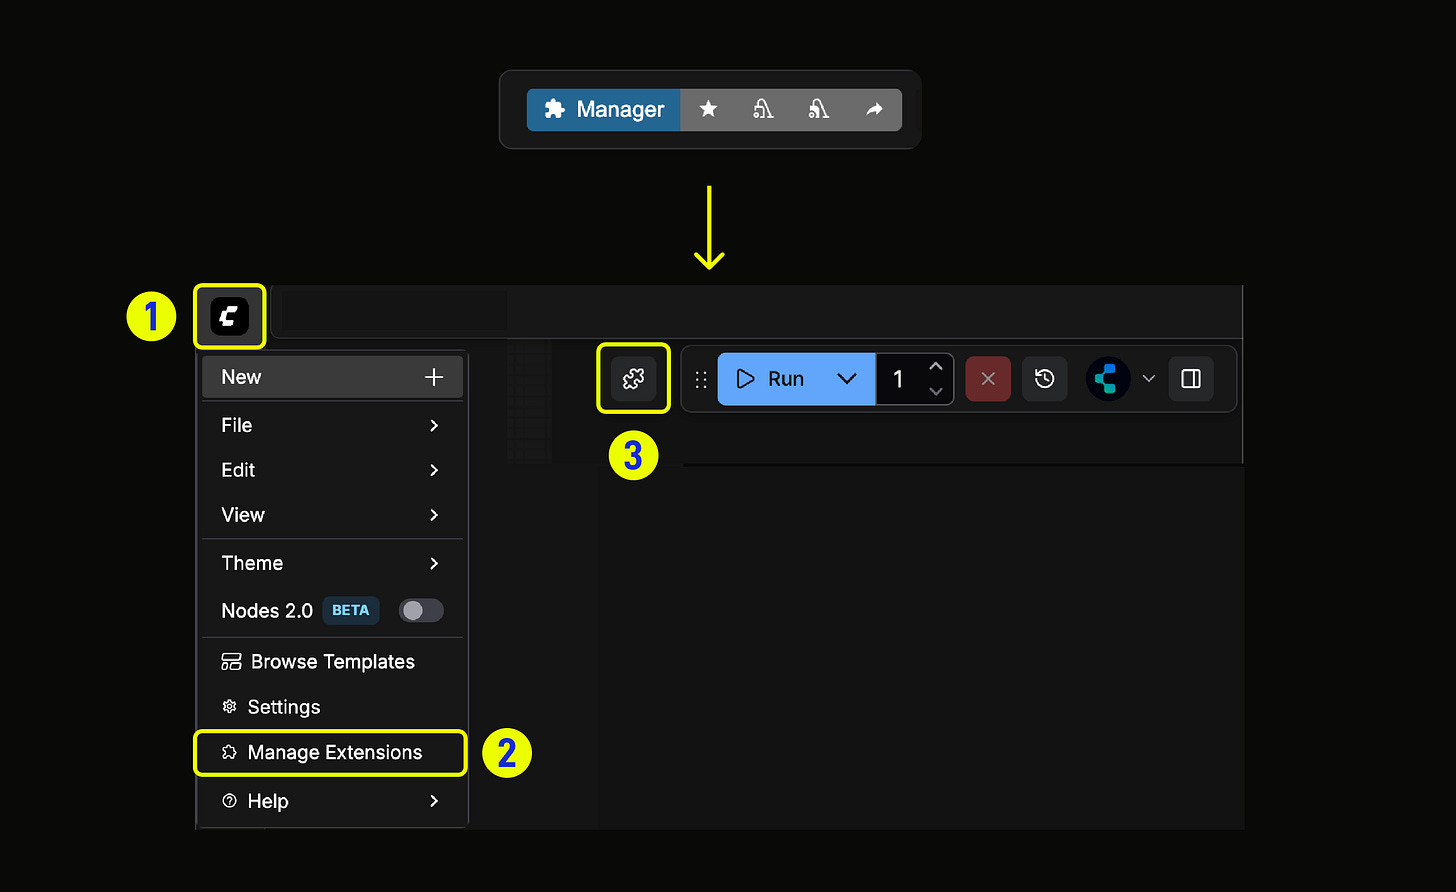The width and height of the screenshot is (1456, 892).
Task: Click the share arrow icon
Action: [874, 110]
